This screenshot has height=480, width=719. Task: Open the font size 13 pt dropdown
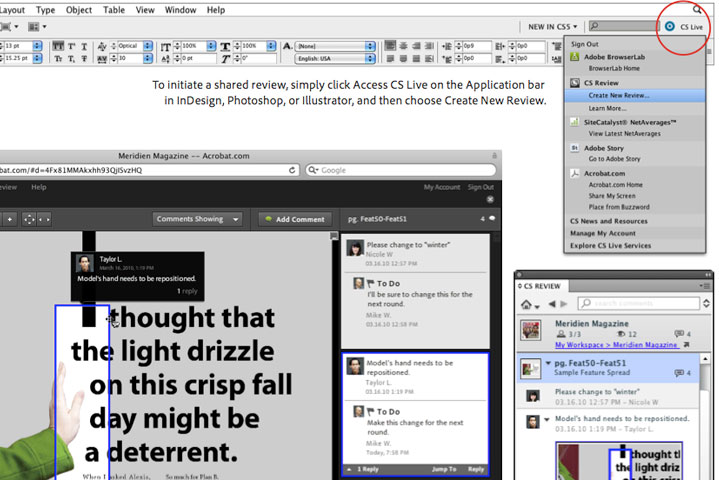(x=37, y=46)
